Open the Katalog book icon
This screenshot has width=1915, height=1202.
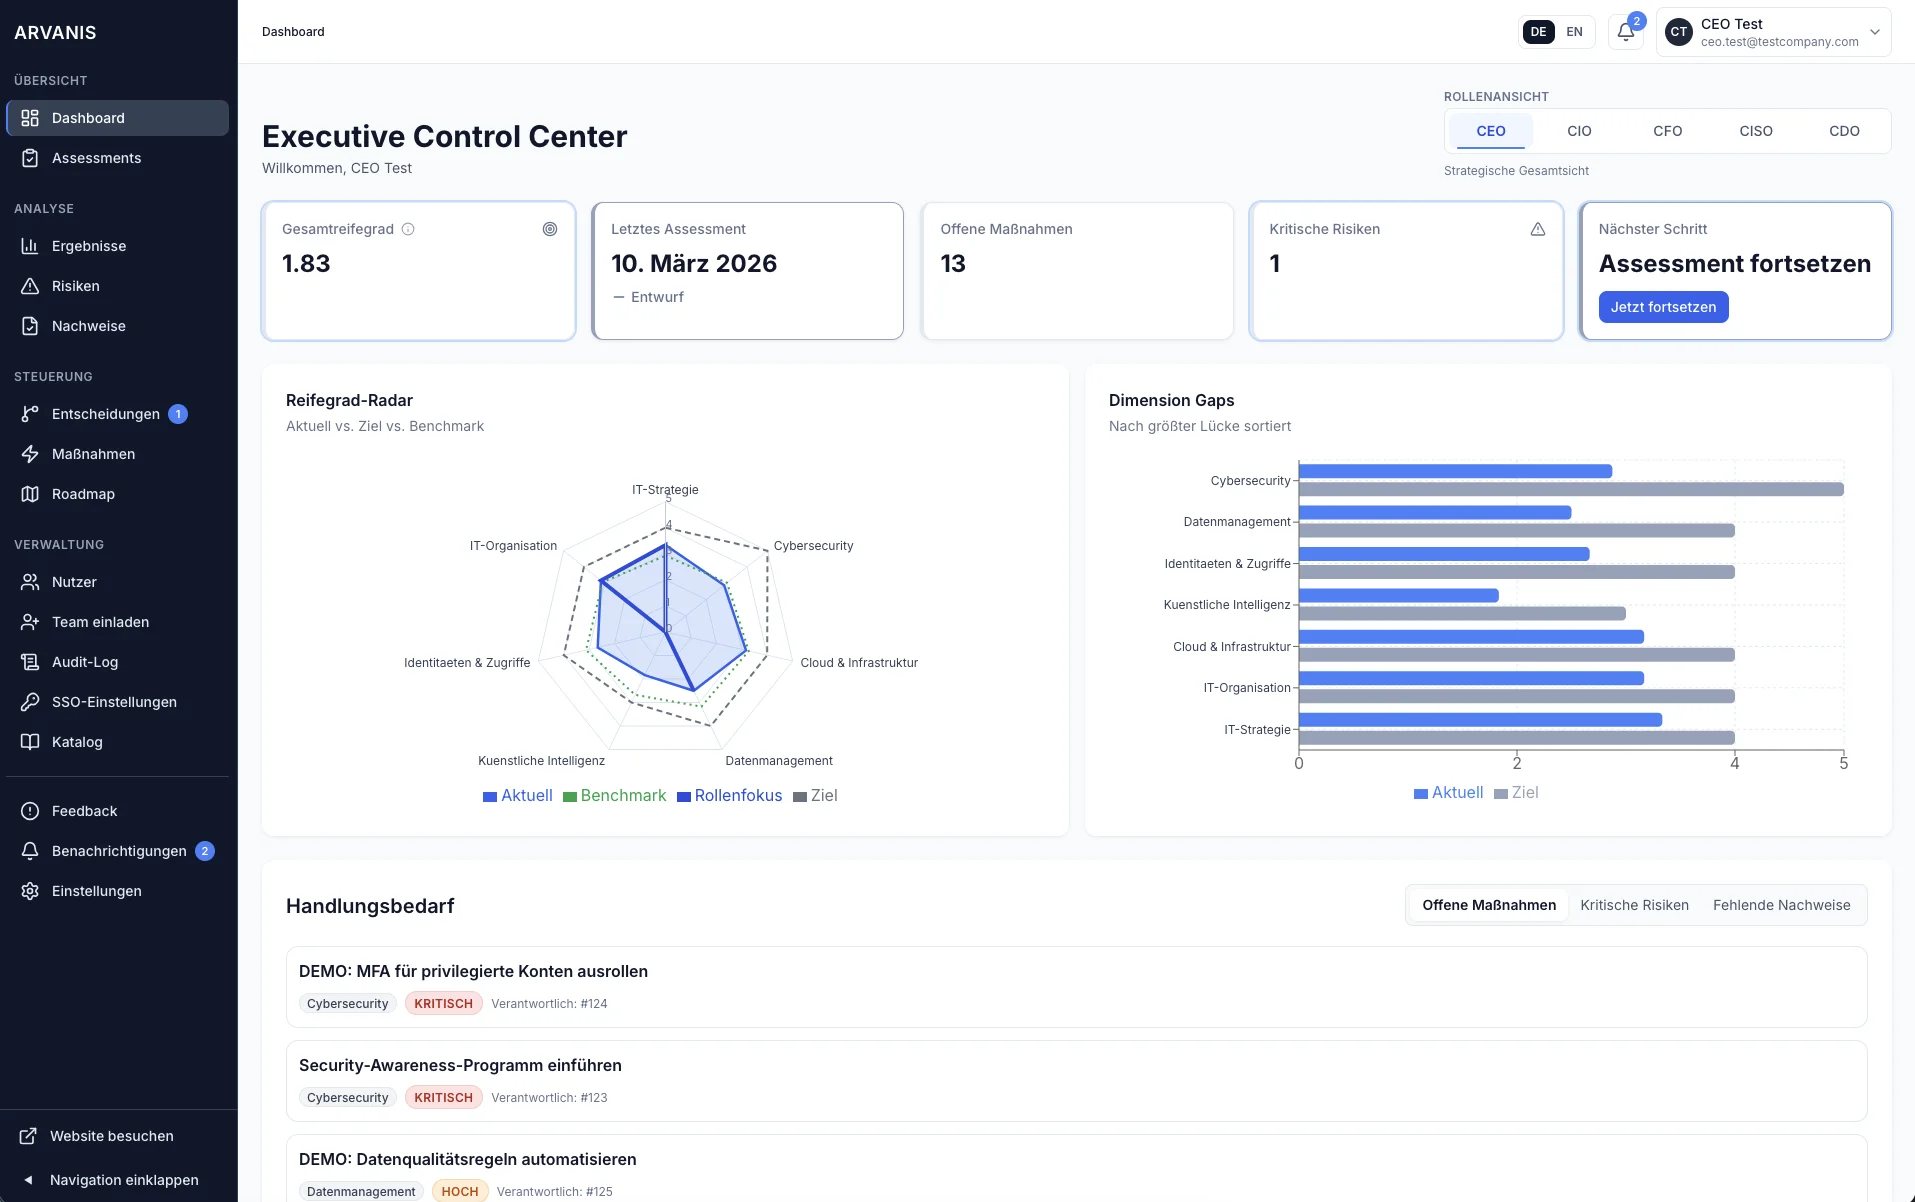pyautogui.click(x=30, y=741)
